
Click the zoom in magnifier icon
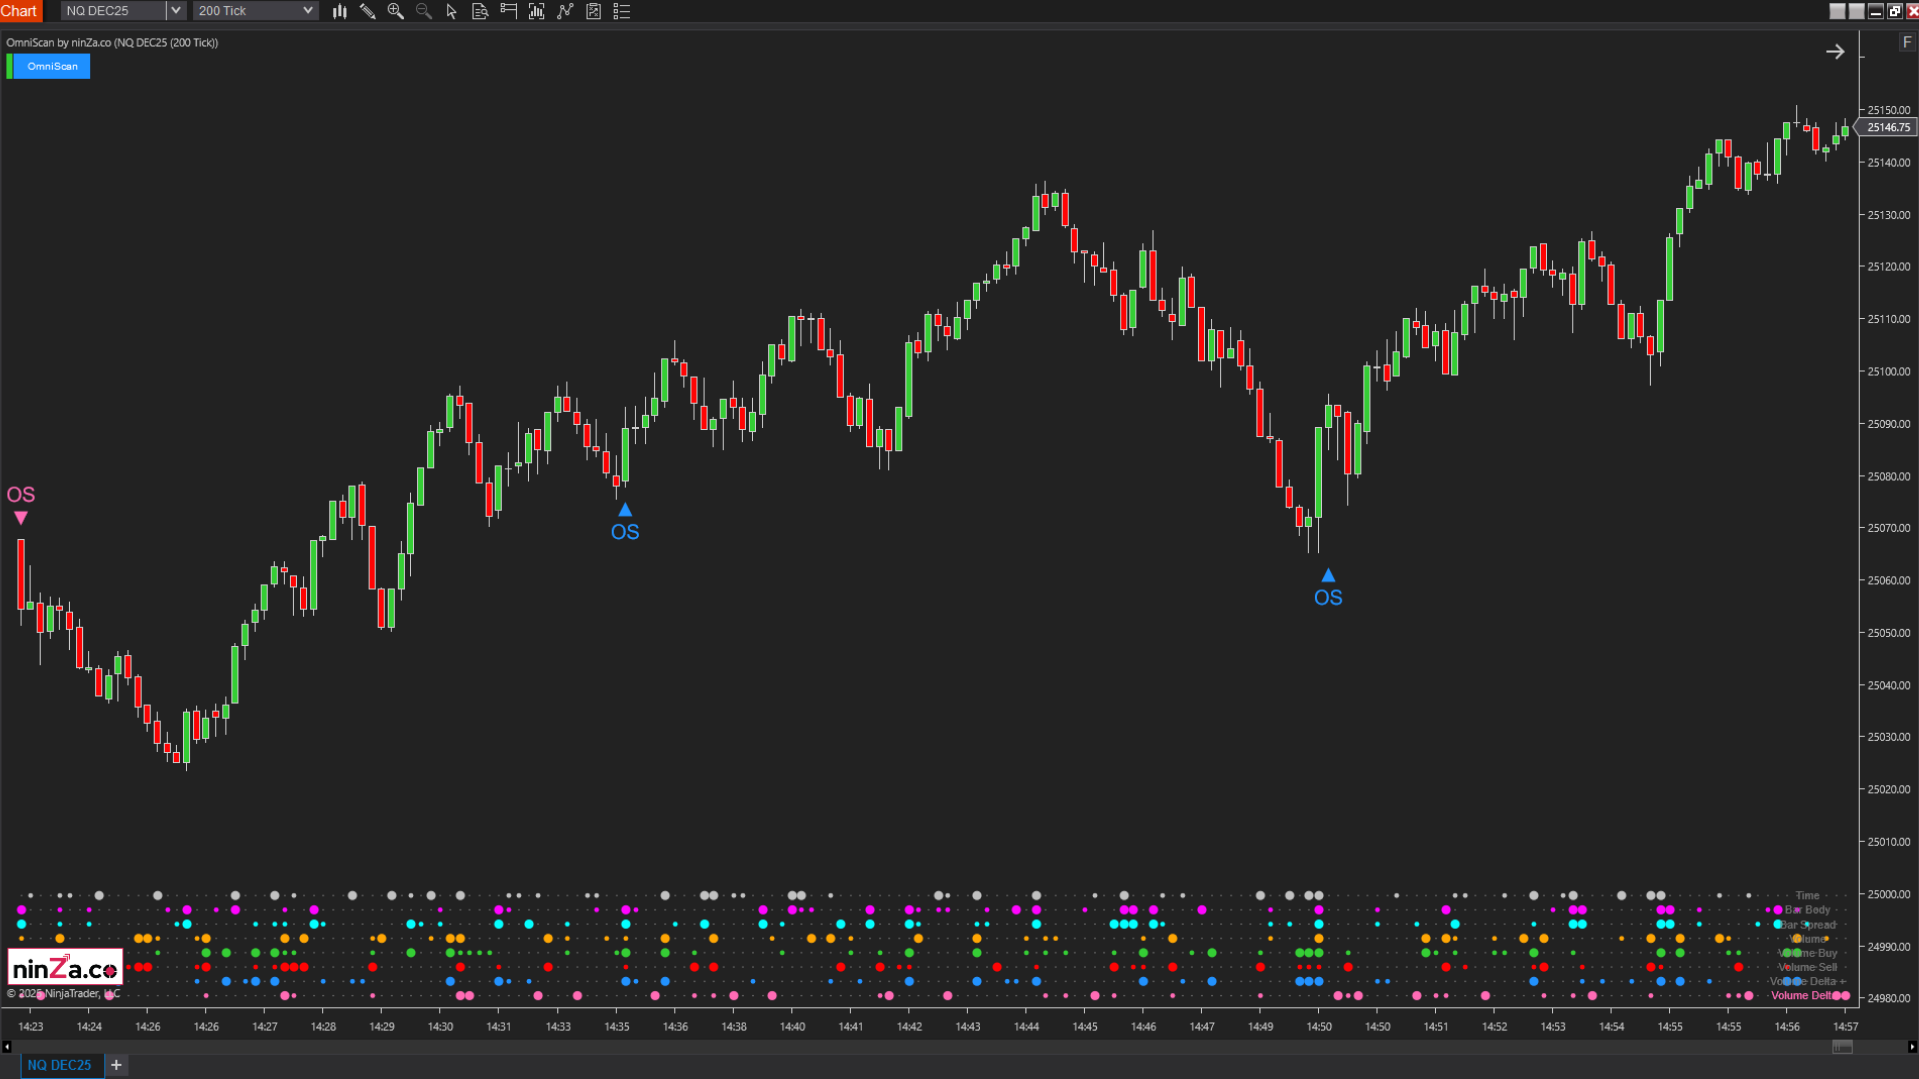point(395,11)
